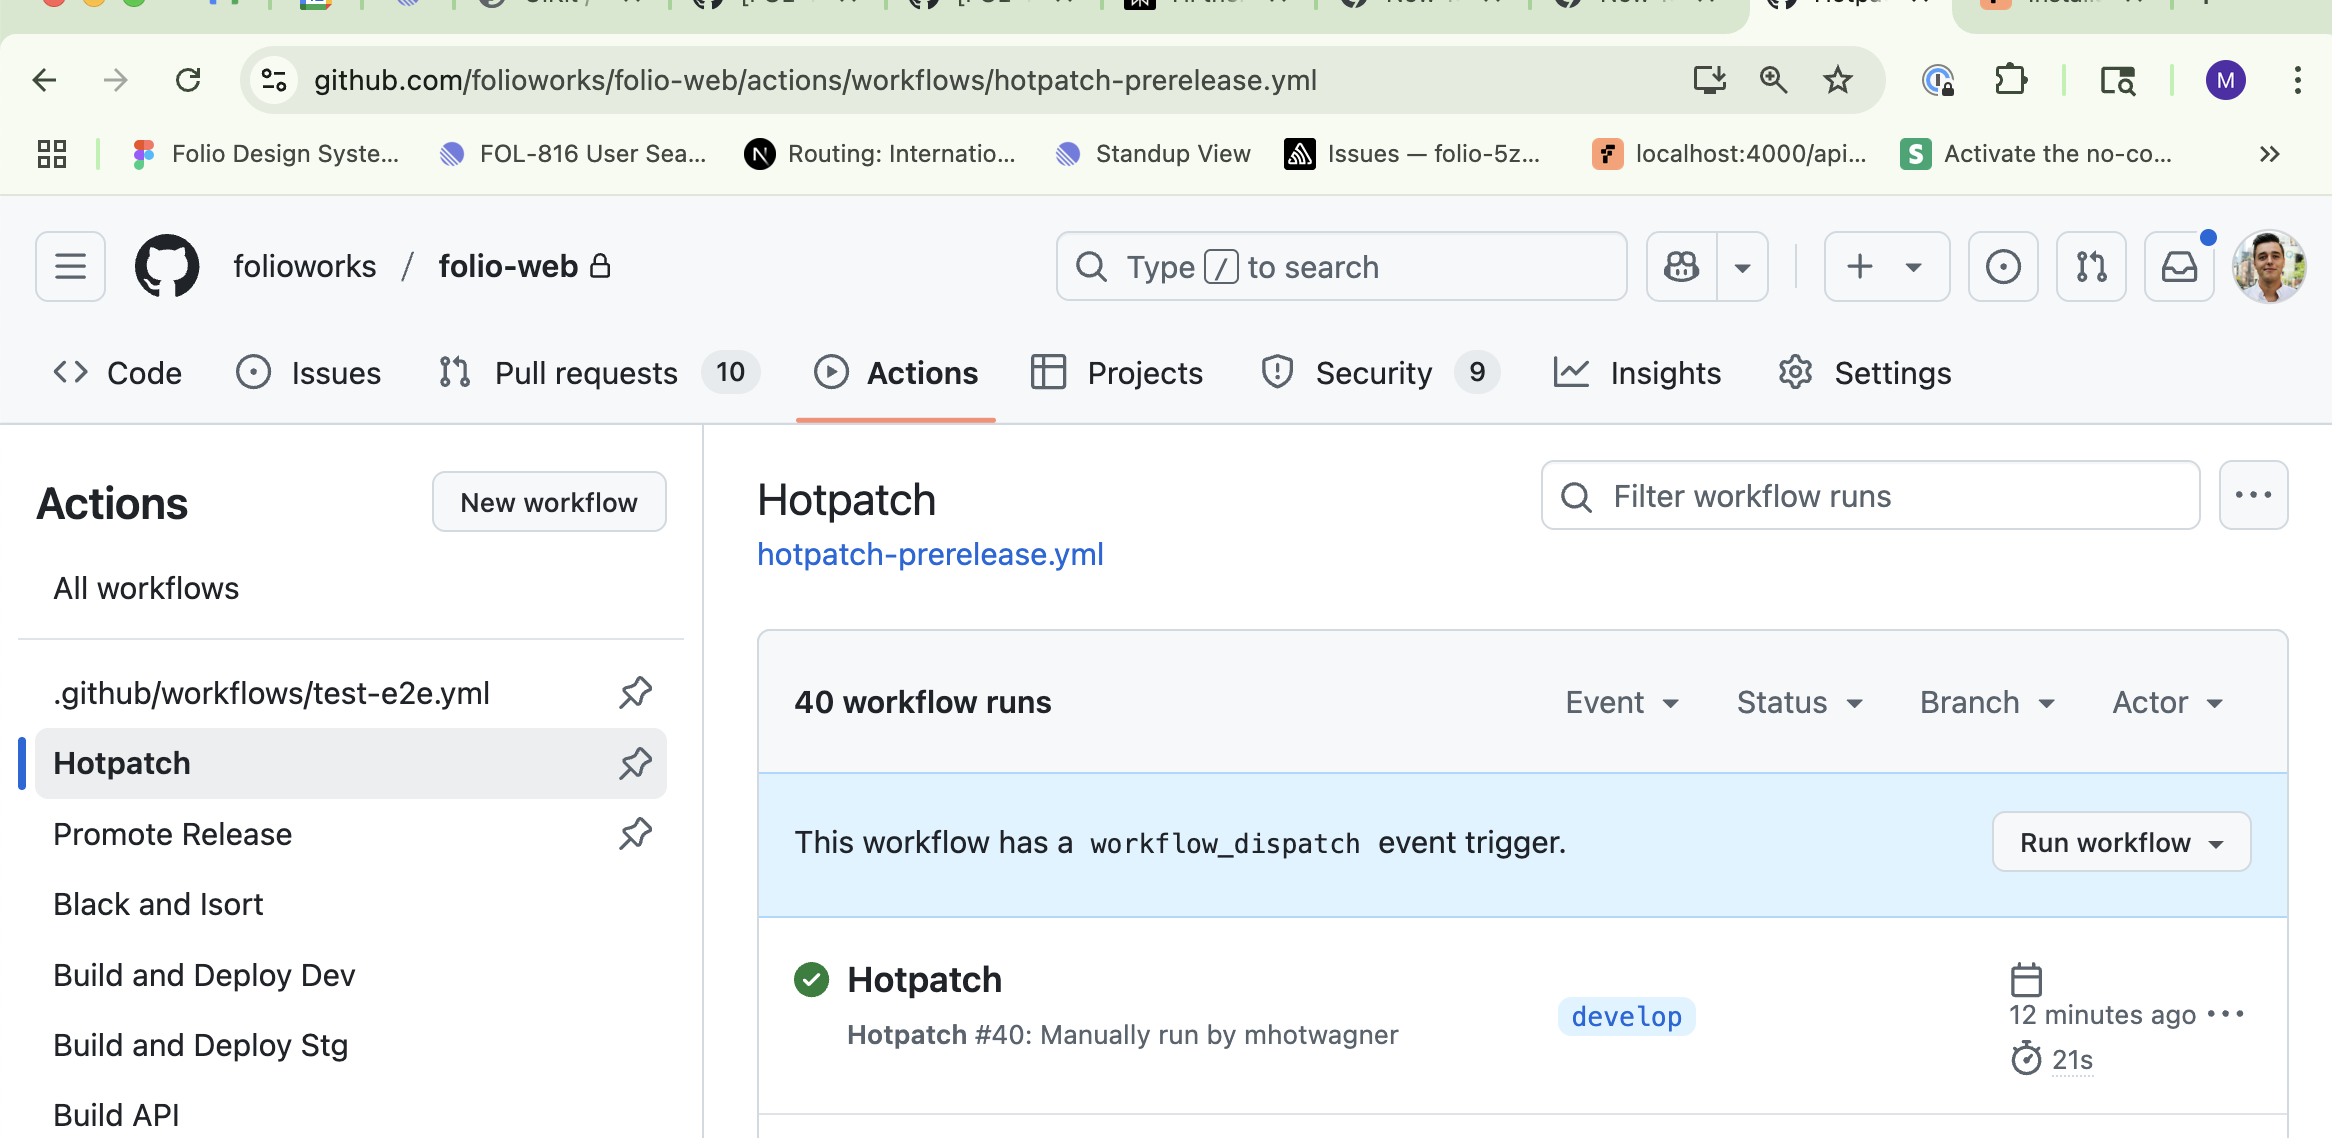Open the Standup View bookmark
The width and height of the screenshot is (2332, 1138).
click(x=1152, y=154)
